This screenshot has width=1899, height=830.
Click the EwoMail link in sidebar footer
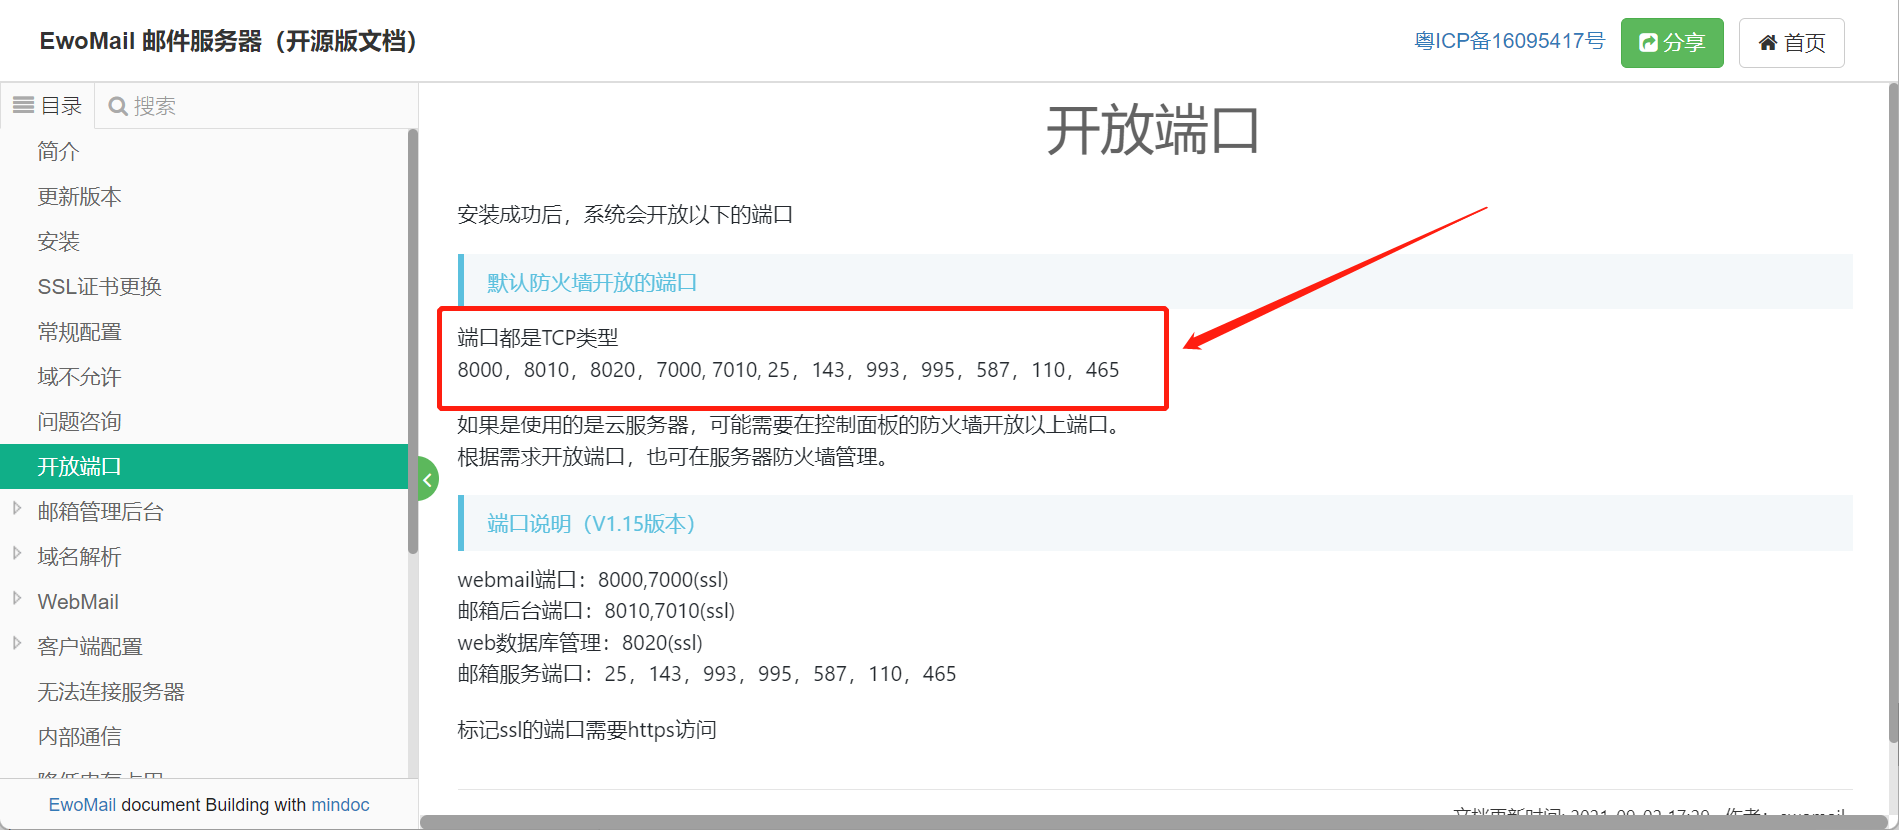click(x=82, y=805)
